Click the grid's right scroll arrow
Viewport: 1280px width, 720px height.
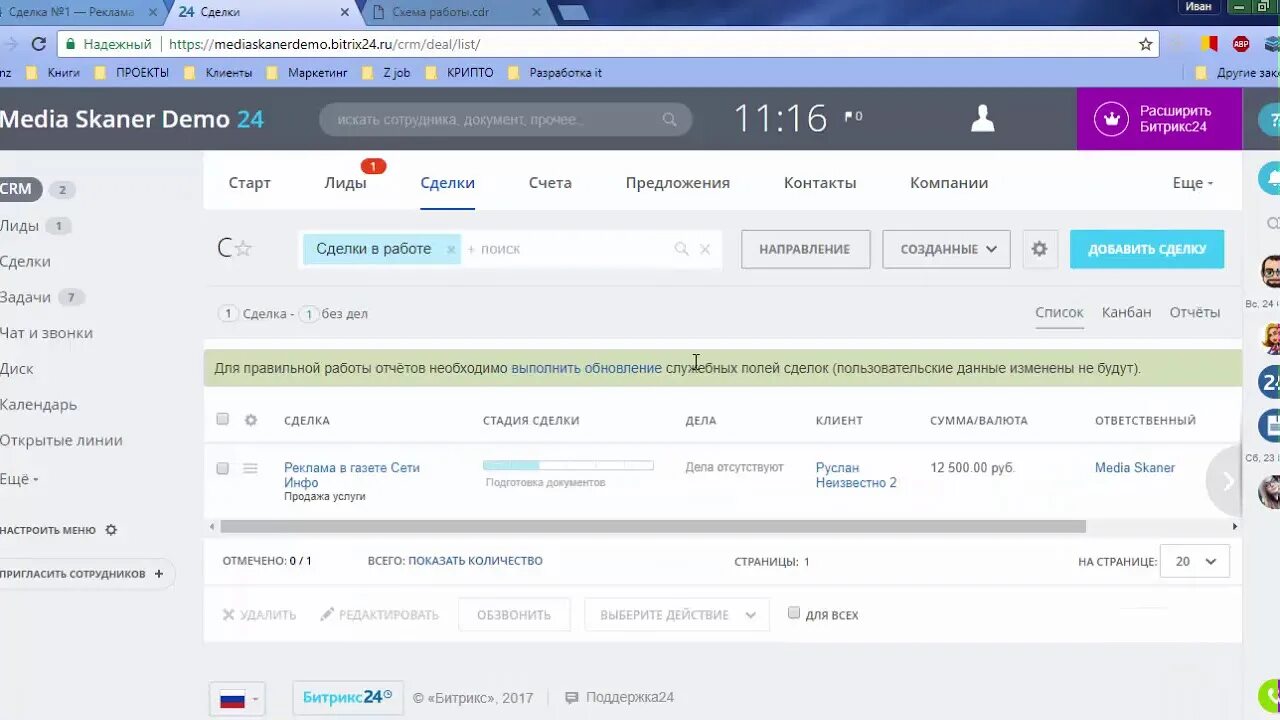click(x=1235, y=526)
